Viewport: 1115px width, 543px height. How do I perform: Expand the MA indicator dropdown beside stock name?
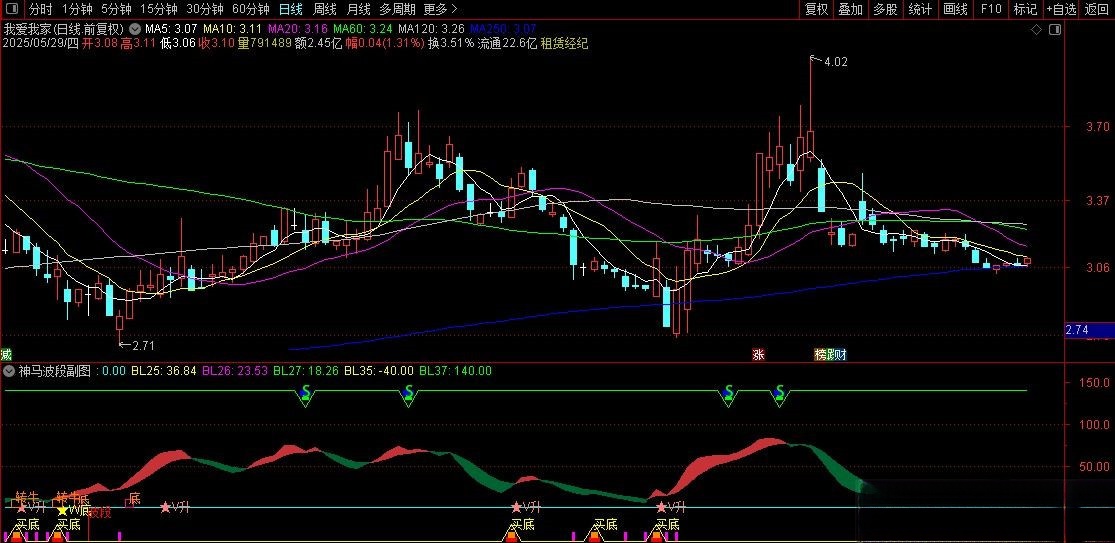135,29
